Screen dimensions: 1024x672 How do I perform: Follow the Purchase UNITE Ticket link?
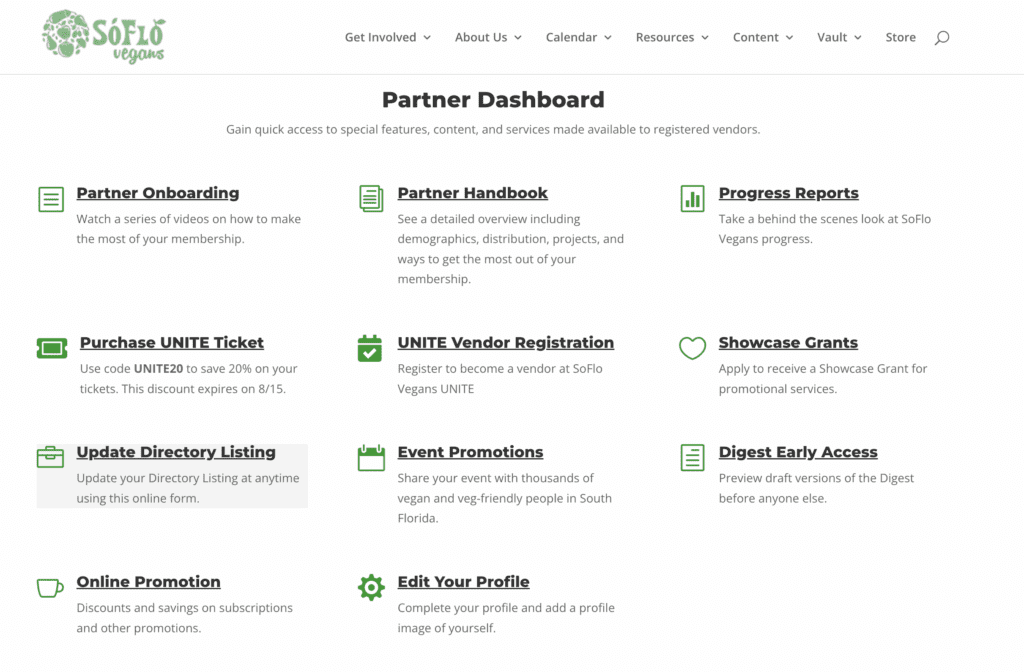pyautogui.click(x=172, y=343)
